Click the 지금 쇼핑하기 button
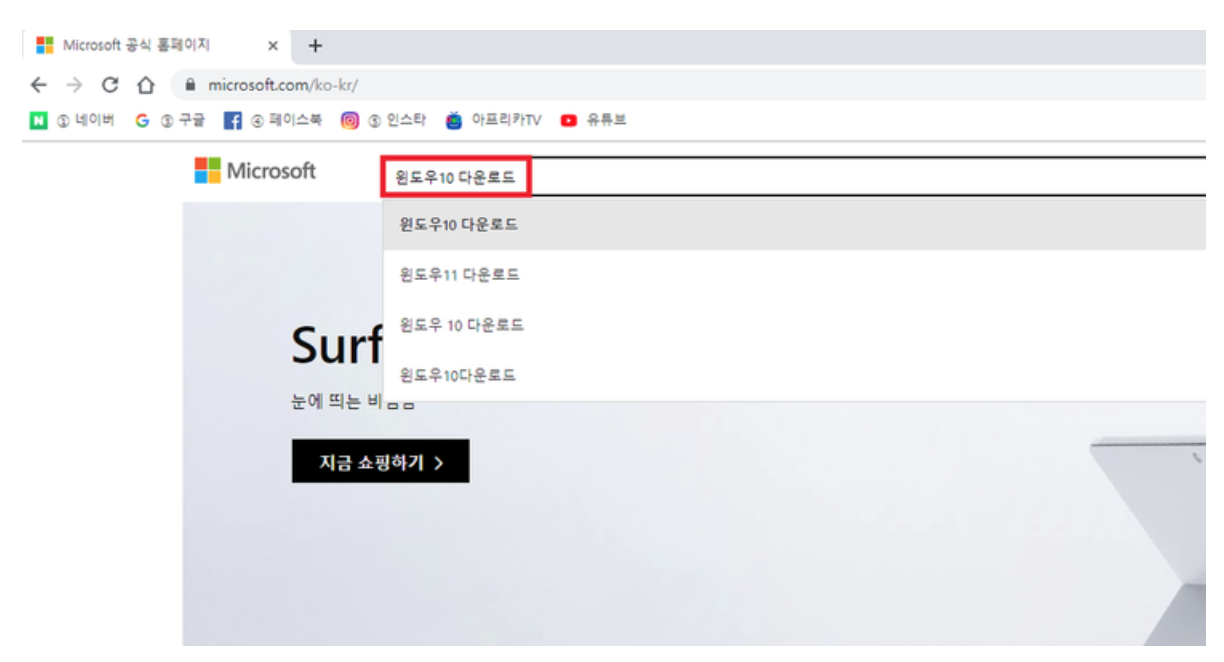1224x662 pixels. coord(380,461)
